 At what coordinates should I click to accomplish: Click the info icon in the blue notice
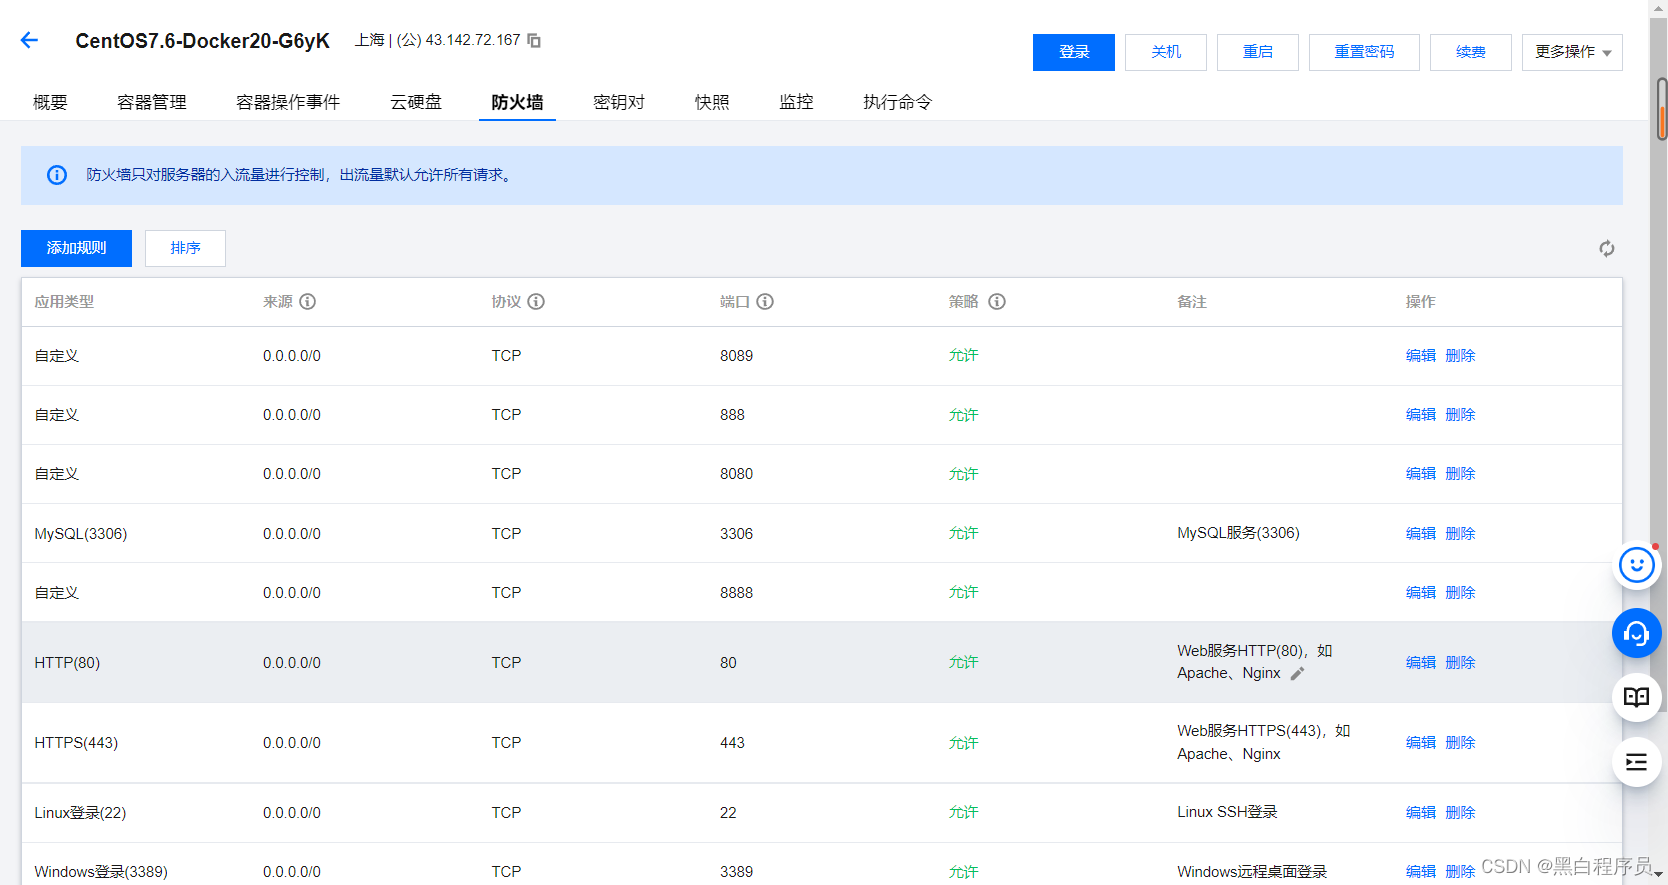(57, 175)
